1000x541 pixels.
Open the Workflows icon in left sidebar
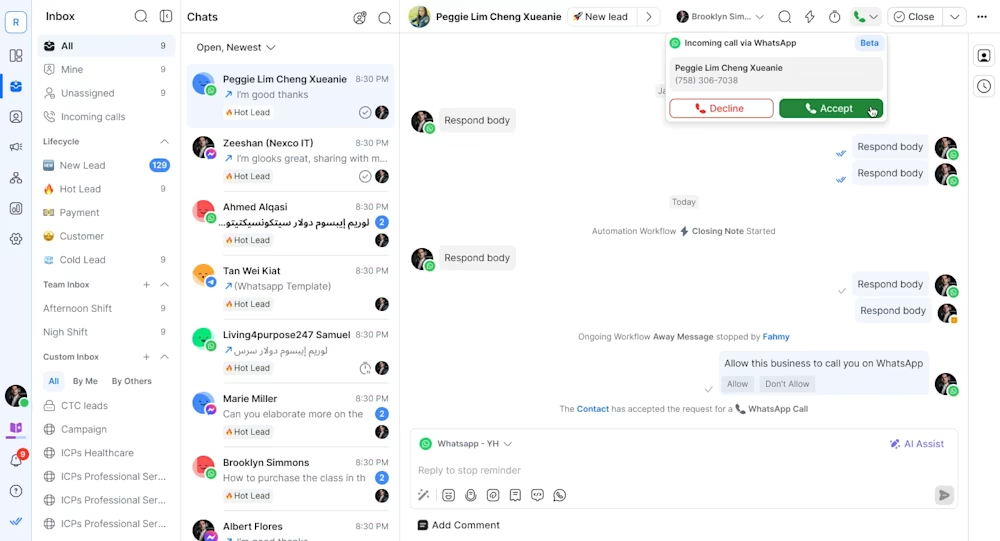(x=16, y=178)
